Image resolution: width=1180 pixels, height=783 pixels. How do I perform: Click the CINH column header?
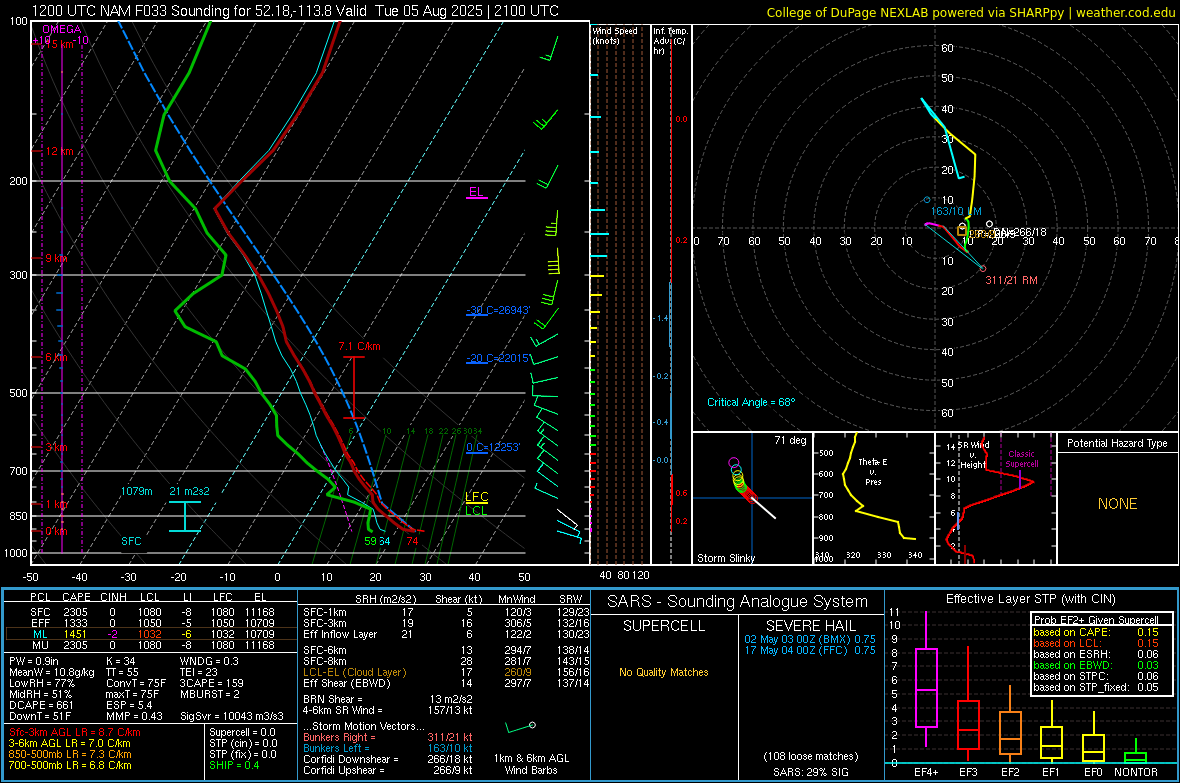point(114,597)
